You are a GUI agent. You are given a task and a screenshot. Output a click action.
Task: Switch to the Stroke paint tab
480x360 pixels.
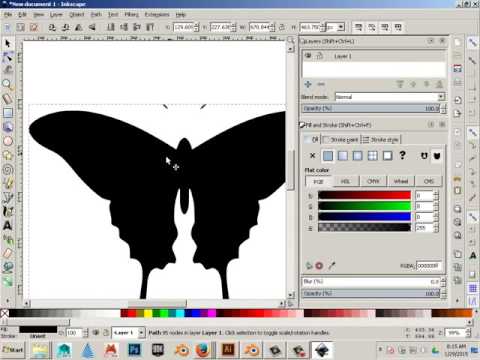(341, 140)
